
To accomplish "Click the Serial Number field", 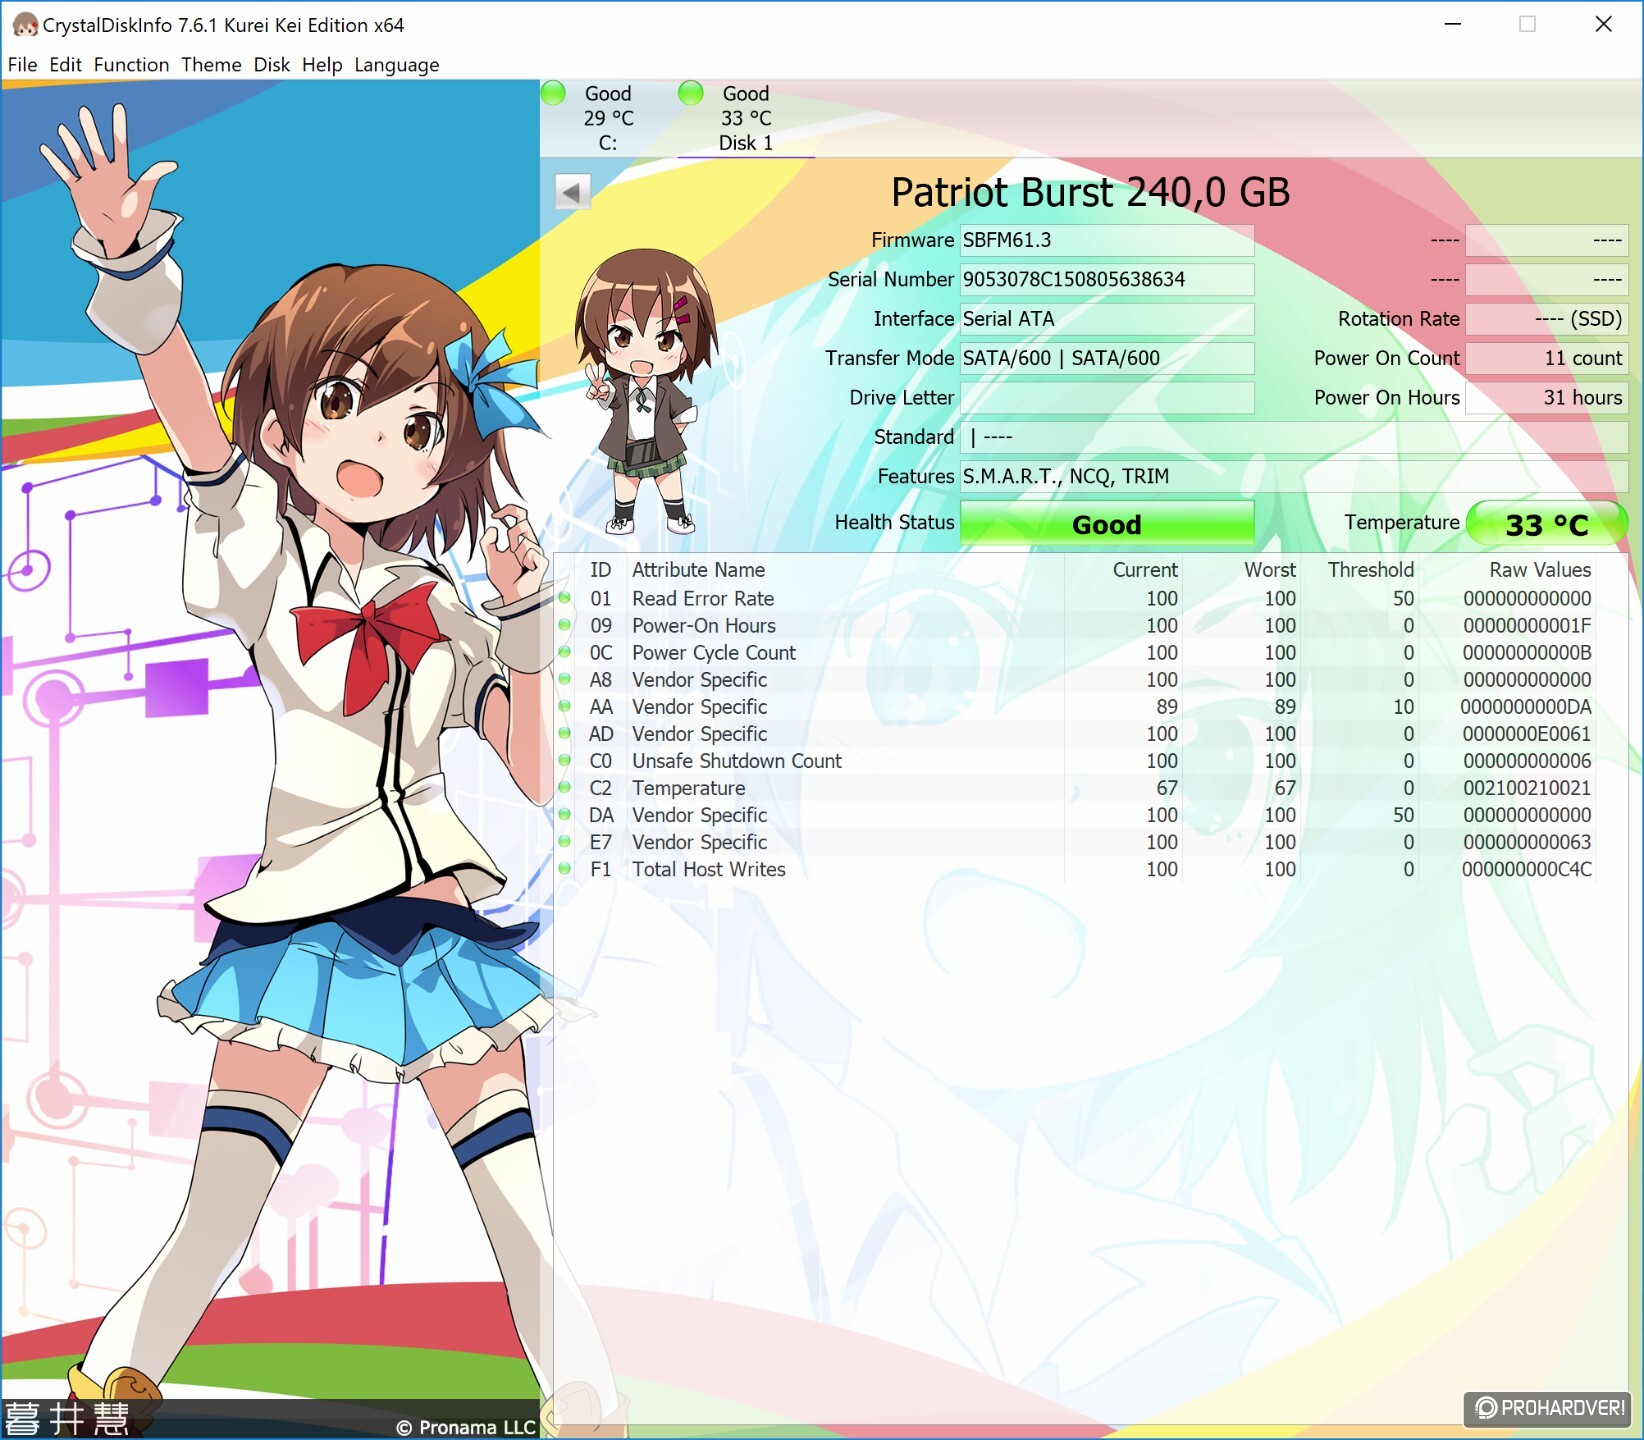I will pyautogui.click(x=1107, y=279).
